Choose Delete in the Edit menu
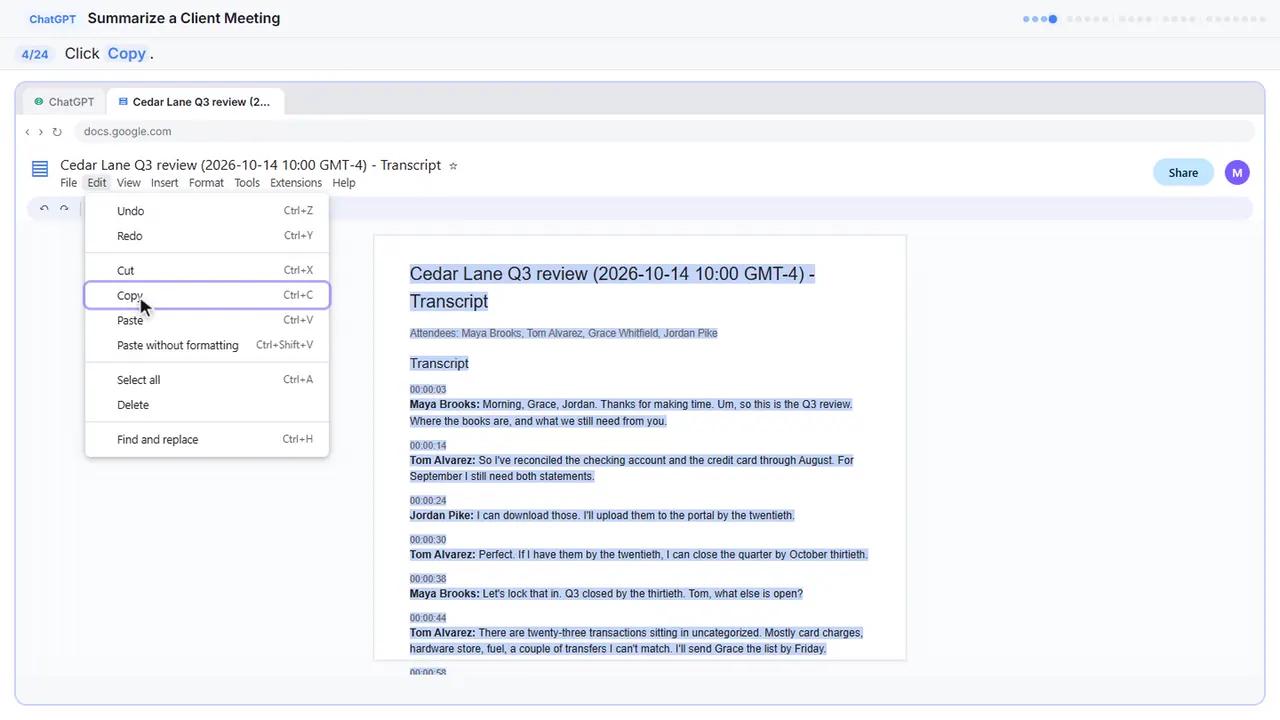The width and height of the screenshot is (1280, 720). [207, 405]
